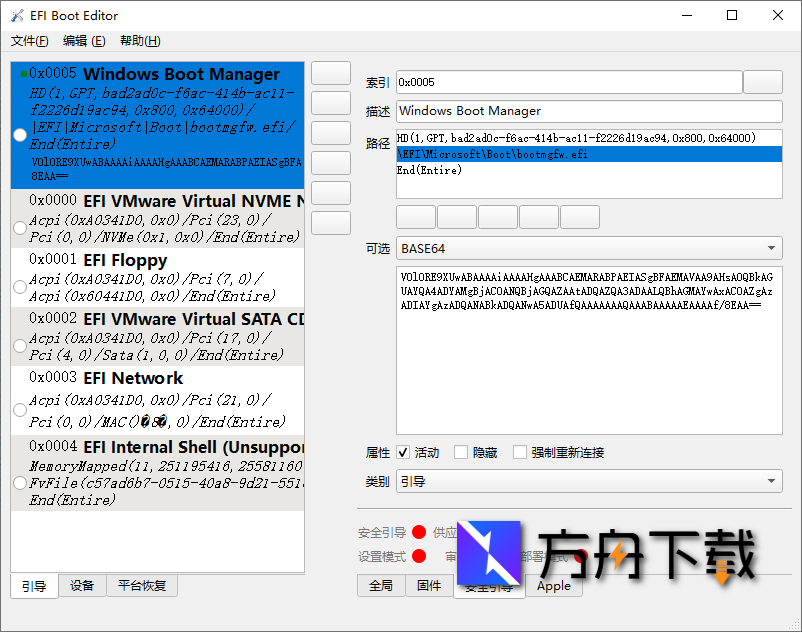Click the blank button beside the 索引 field
Screen dimensions: 802x632
763,82
